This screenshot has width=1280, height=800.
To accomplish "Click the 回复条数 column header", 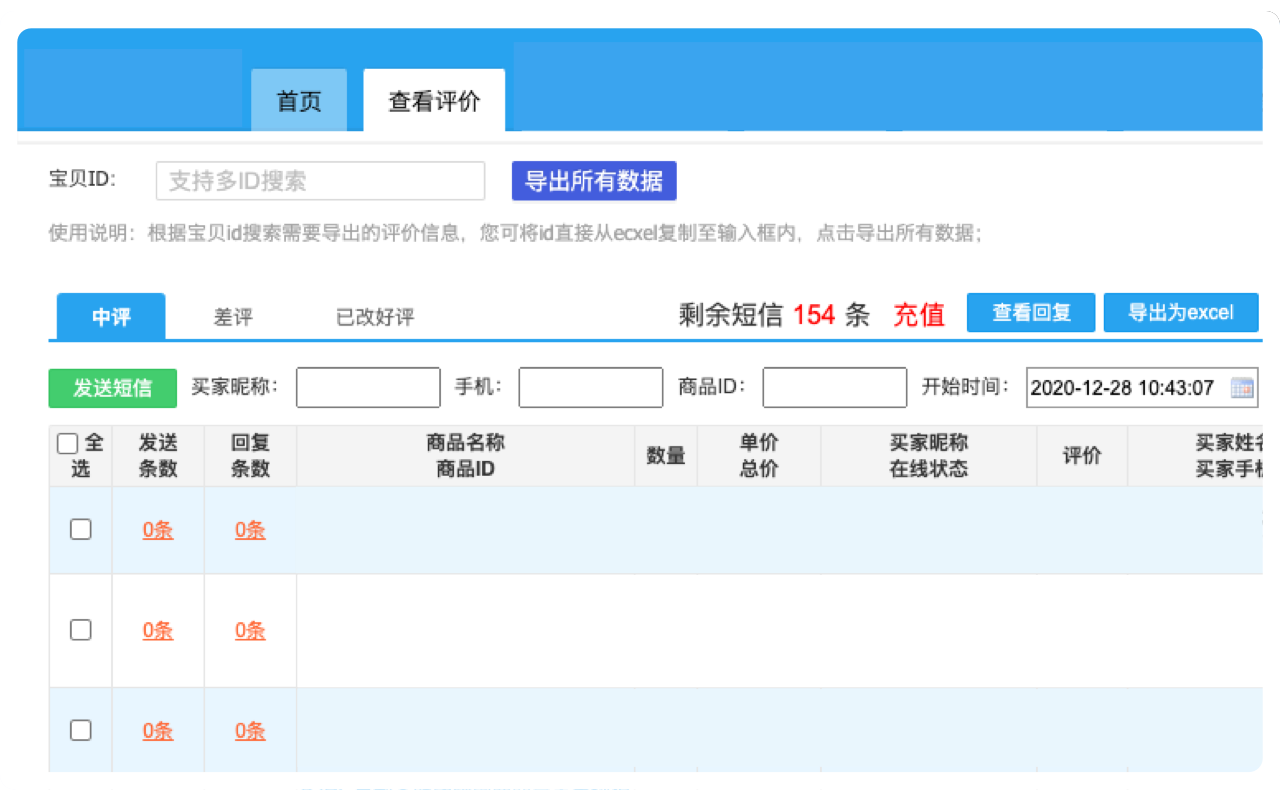I will pyautogui.click(x=250, y=456).
